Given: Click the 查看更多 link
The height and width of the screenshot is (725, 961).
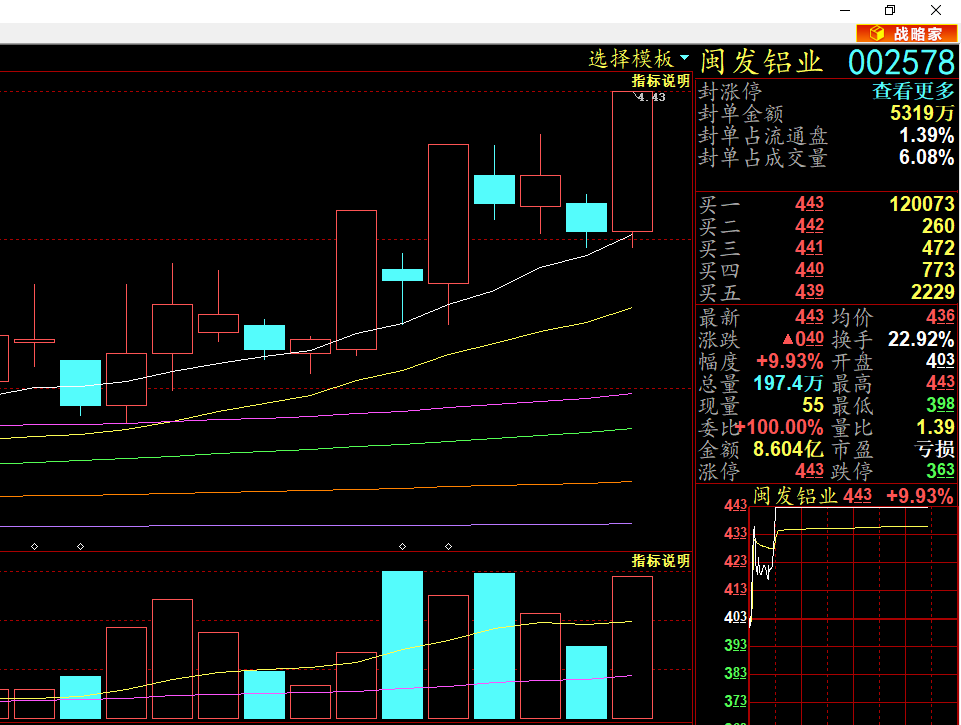Looking at the screenshot, I should coord(913,91).
